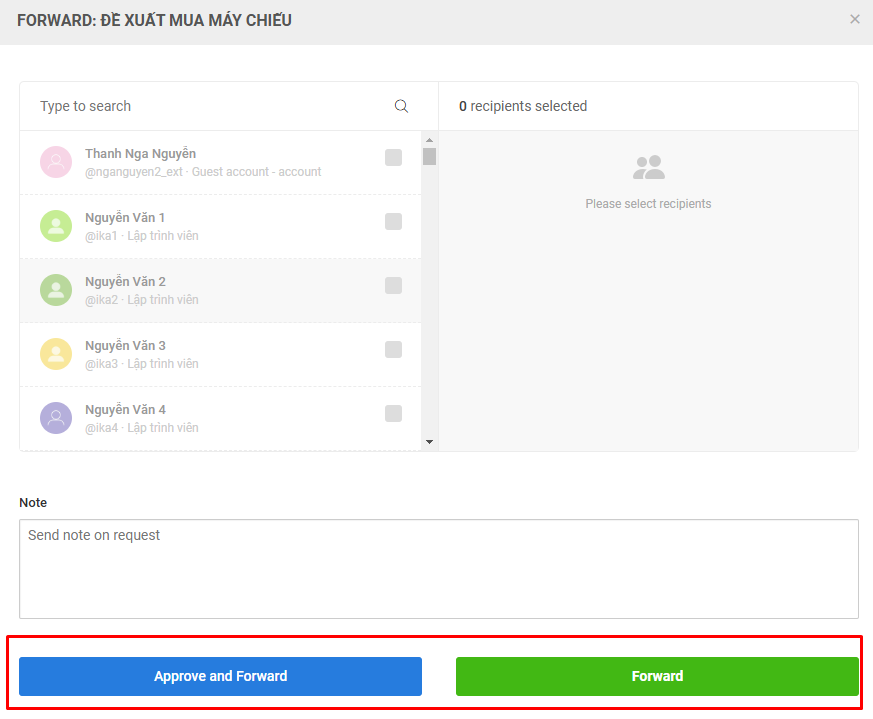This screenshot has height=719, width=873.
Task: Click the recipients group icon placeholder
Action: pos(649,167)
